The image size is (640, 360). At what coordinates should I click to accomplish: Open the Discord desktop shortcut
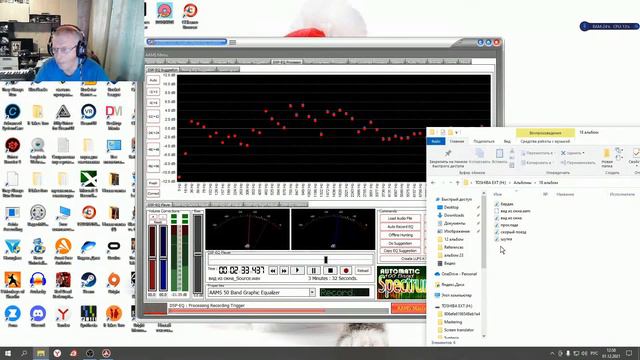click(x=38, y=316)
